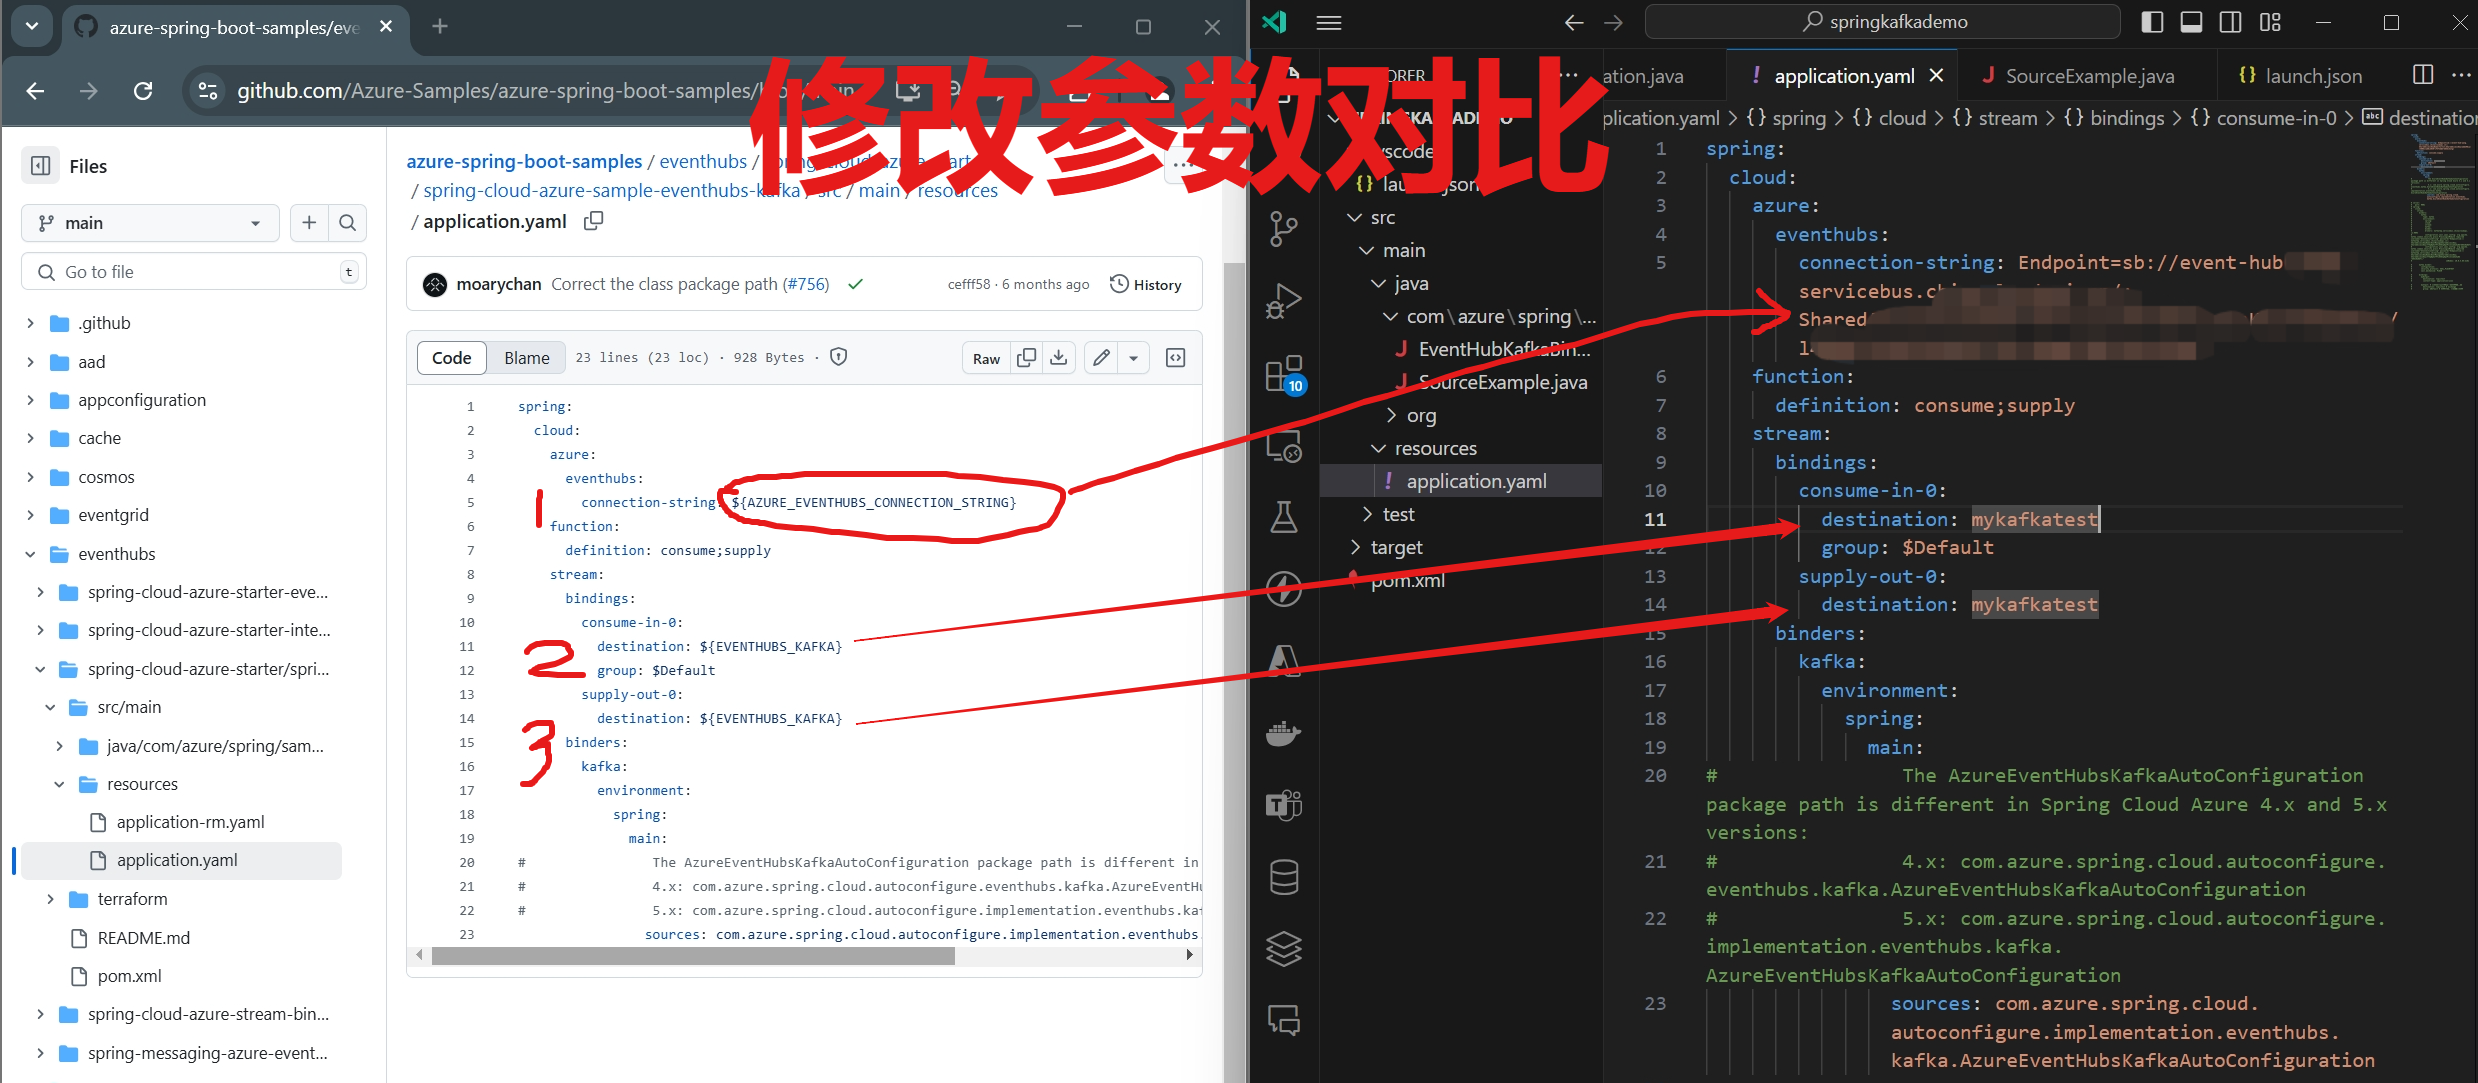The image size is (2478, 1083).
Task: Click the pencil edit file icon
Action: [1101, 358]
